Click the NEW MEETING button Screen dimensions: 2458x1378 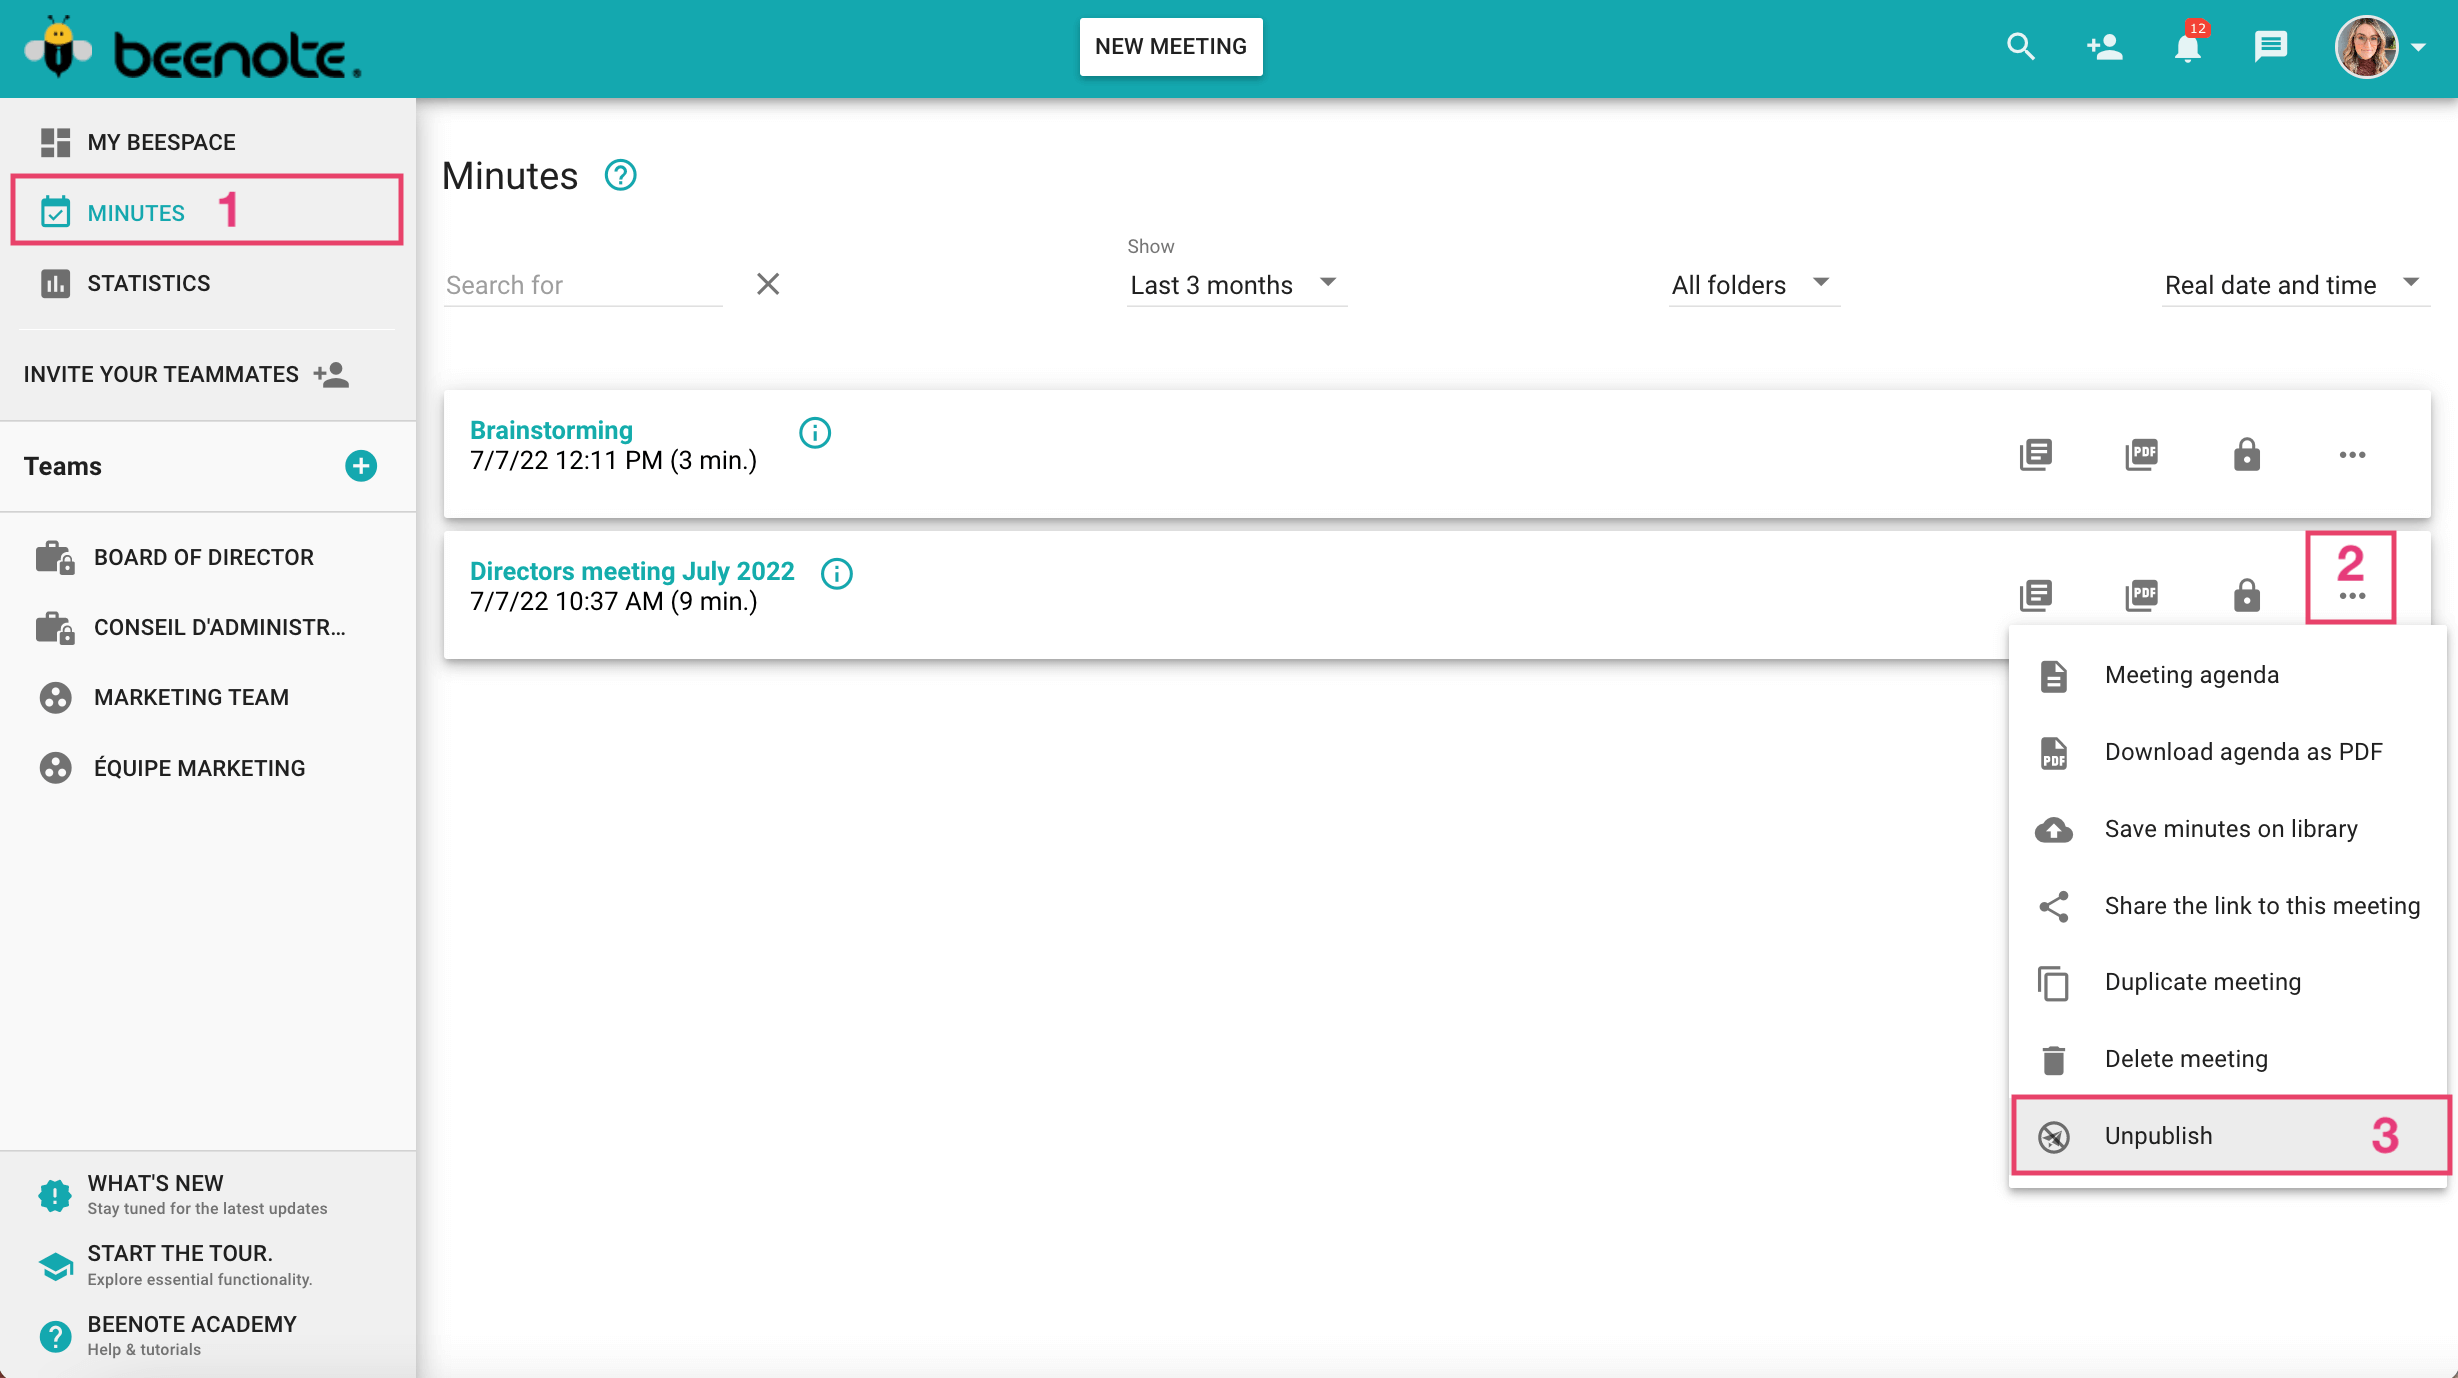point(1171,46)
